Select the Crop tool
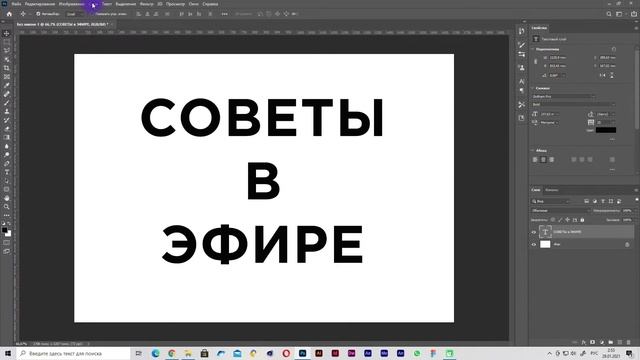This screenshot has width=640, height=360. point(7,68)
